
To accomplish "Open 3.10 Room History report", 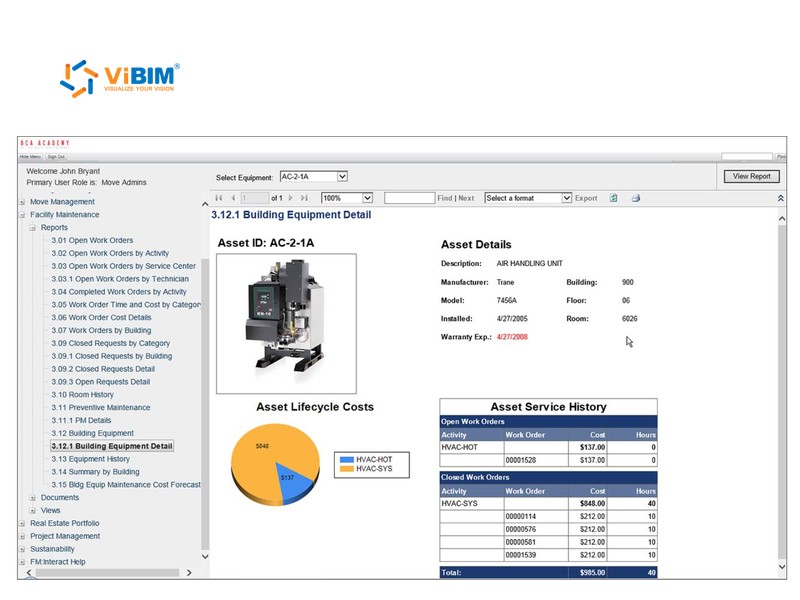I will coord(83,394).
